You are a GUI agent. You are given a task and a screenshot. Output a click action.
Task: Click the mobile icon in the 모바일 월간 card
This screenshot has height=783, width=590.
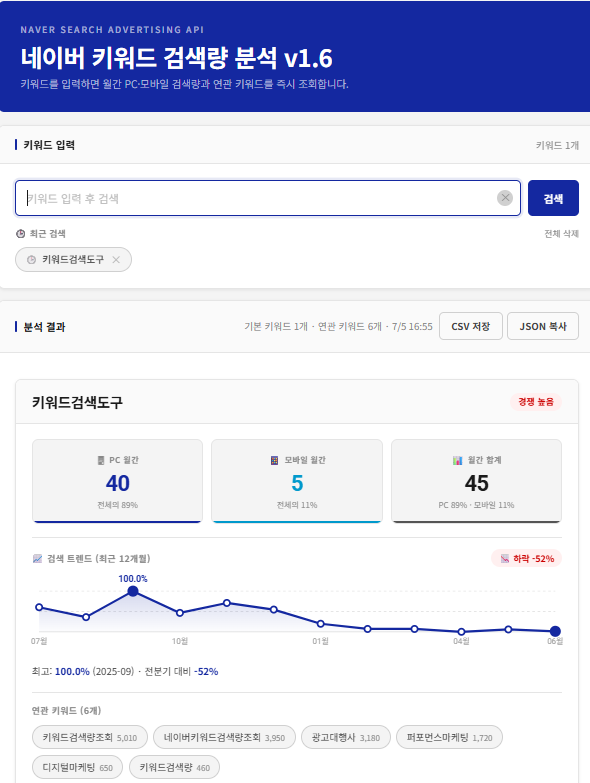pyautogui.click(x=275, y=460)
